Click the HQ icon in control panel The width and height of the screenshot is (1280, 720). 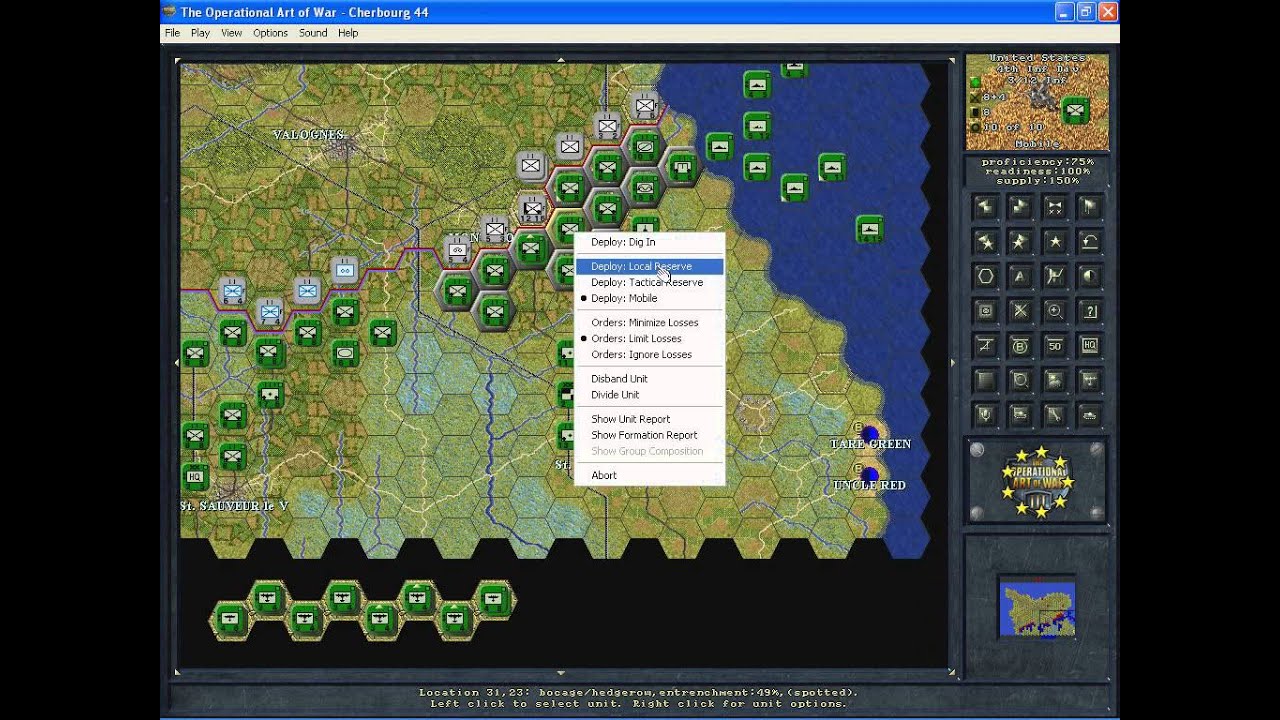(1090, 345)
